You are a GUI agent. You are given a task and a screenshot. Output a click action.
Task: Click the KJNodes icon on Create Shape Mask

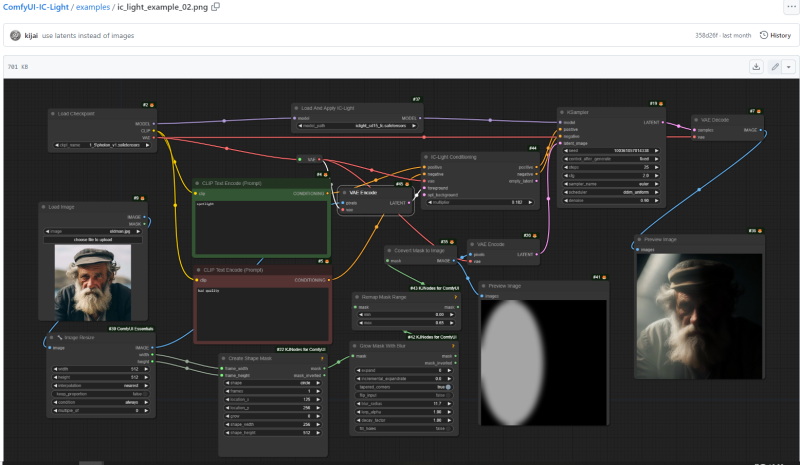tap(322, 358)
